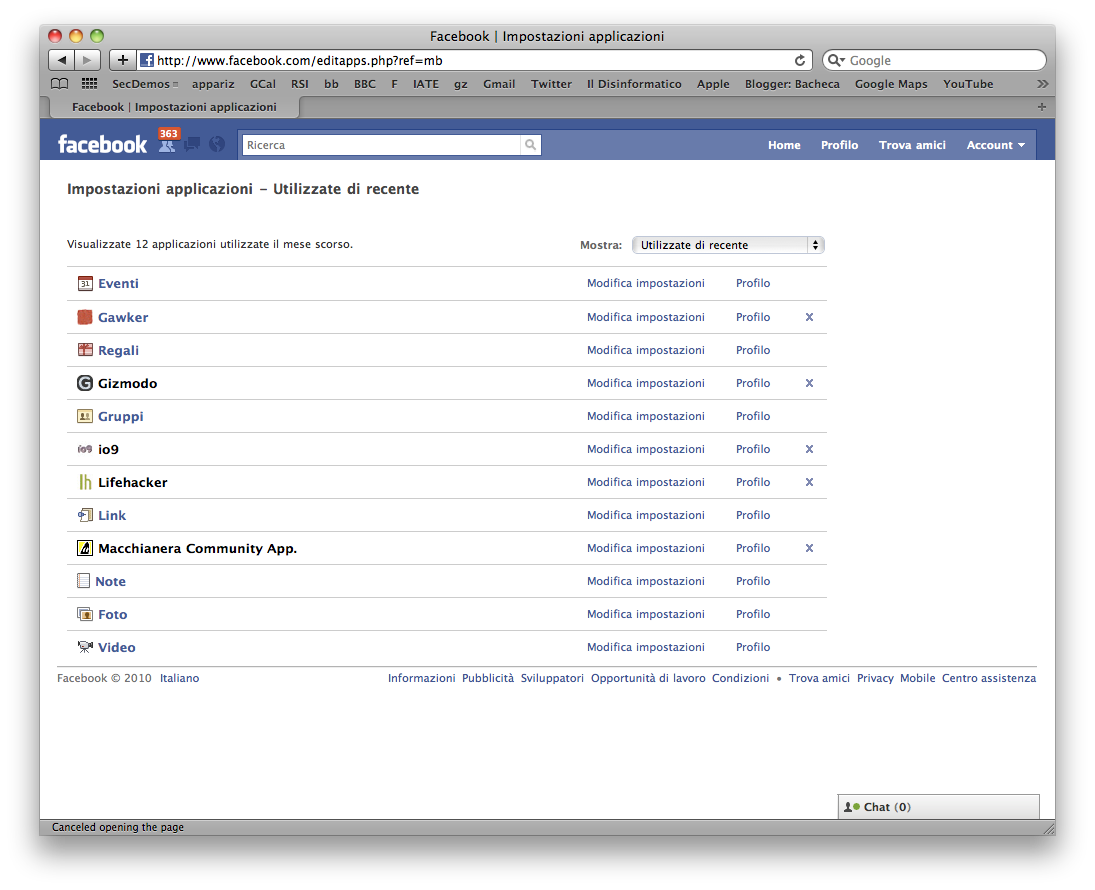Screen dimensions: 1095x890
Task: Open Profilo link in the Lifehacker row
Action: pos(753,482)
